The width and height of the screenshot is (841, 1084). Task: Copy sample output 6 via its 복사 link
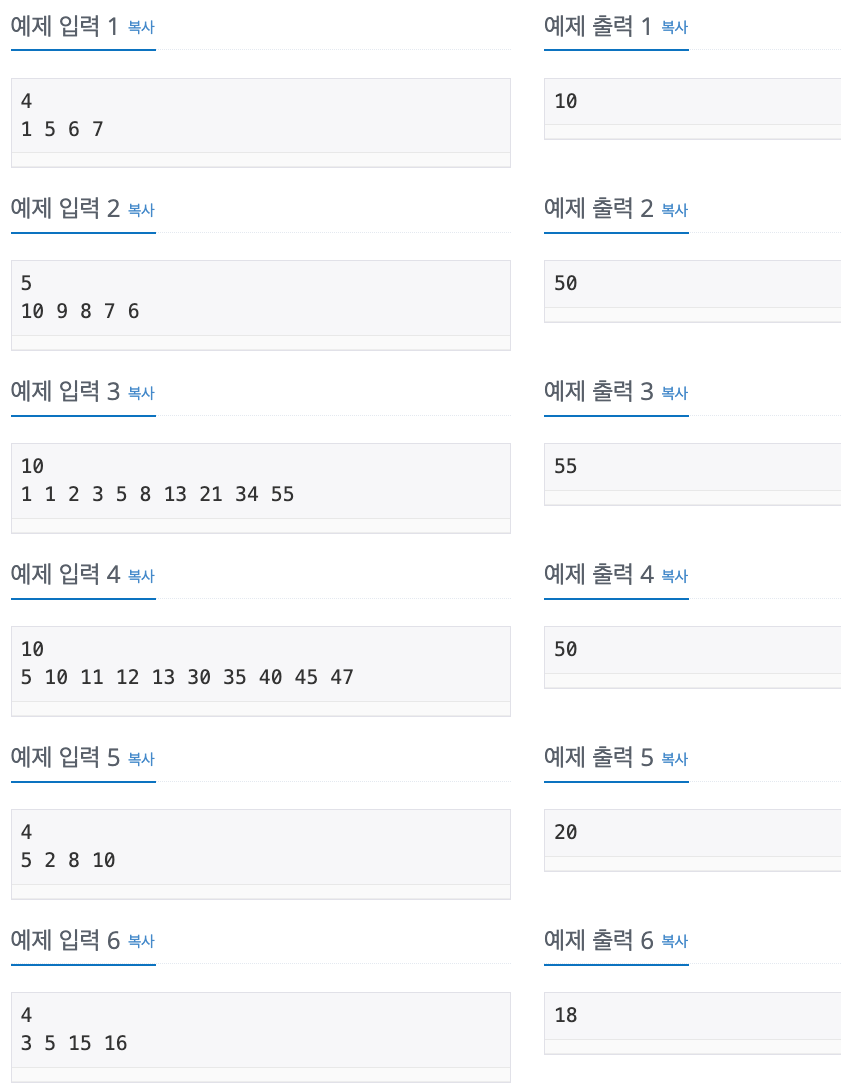pyautogui.click(x=673, y=942)
